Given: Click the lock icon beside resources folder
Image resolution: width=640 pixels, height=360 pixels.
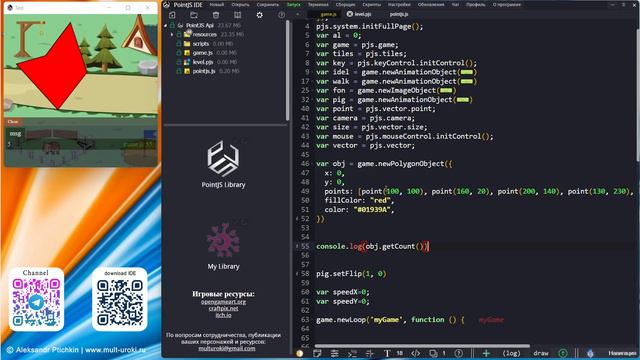Looking at the screenshot, I should tap(179, 34).
